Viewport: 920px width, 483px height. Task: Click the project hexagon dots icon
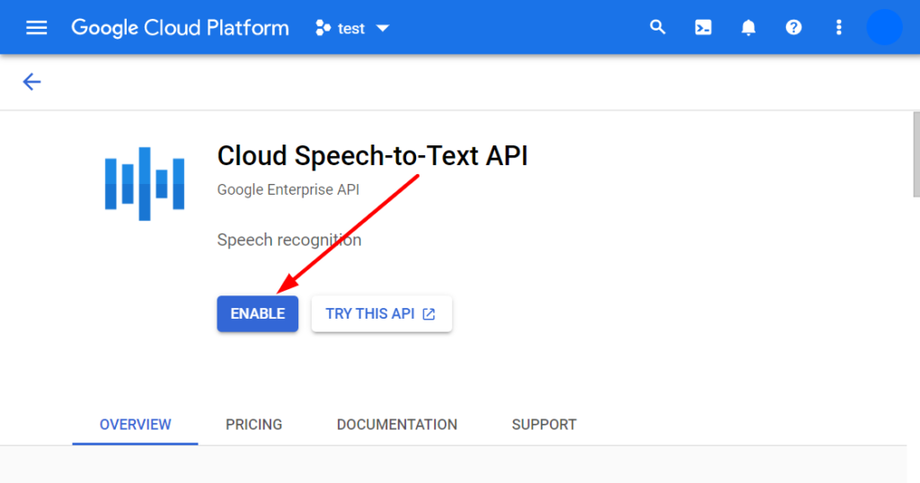pyautogui.click(x=322, y=28)
